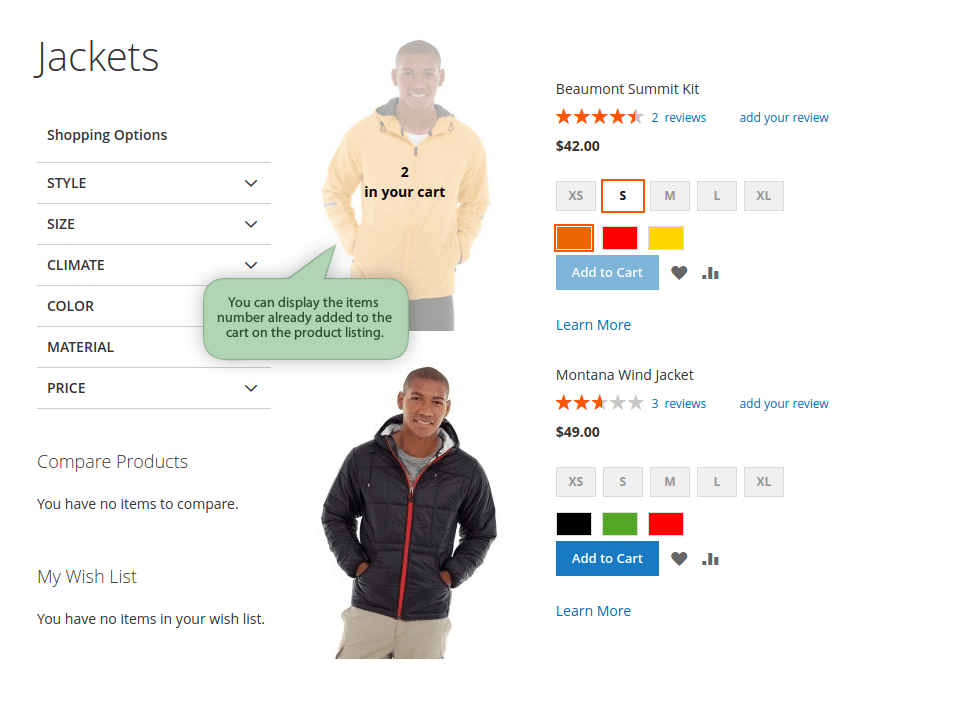Add Montana Wind Jacket to cart
The height and width of the screenshot is (704, 960).
tap(607, 558)
